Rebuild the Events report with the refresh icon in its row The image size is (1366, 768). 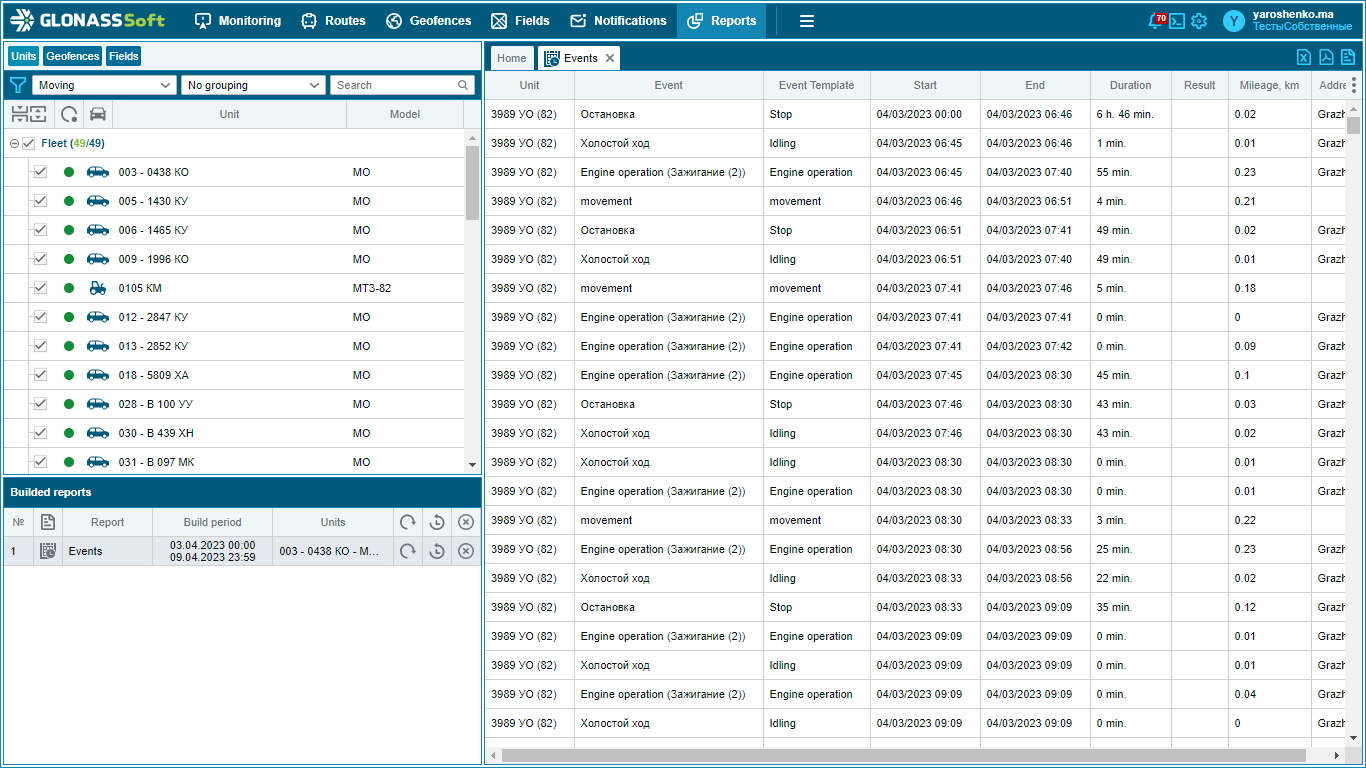coord(408,551)
